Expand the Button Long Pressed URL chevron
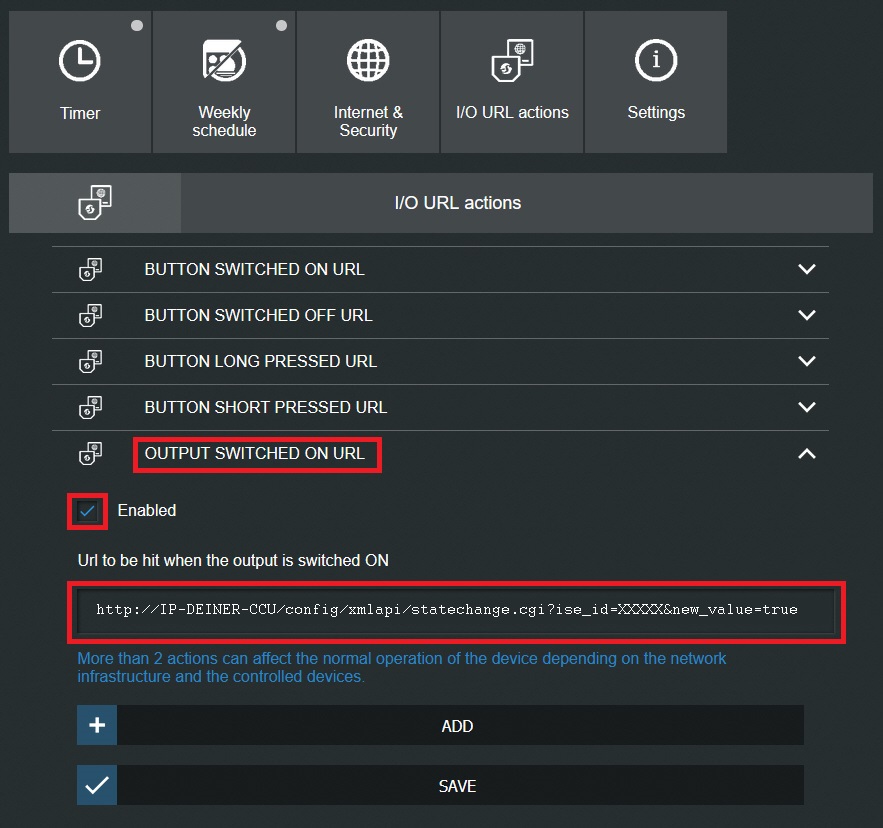Viewport: 883px width, 828px height. [807, 362]
